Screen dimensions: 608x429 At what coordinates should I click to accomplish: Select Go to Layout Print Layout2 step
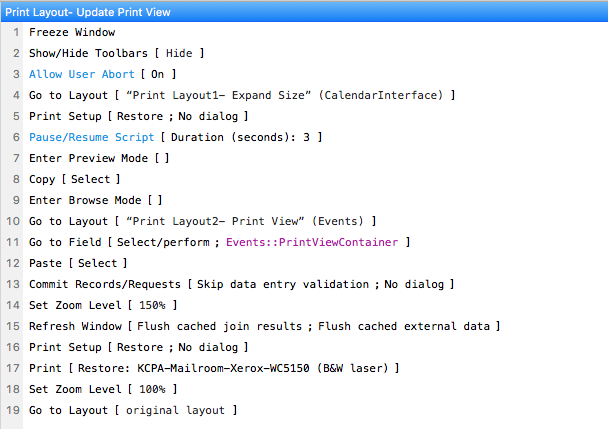[202, 221]
